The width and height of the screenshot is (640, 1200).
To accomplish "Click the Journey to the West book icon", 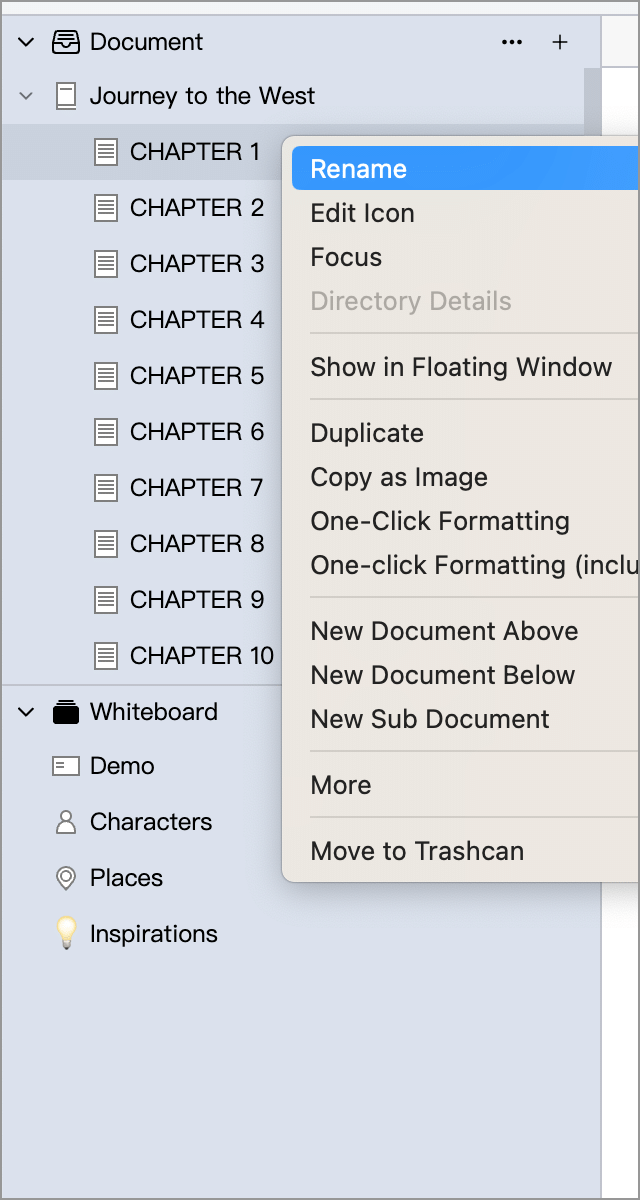I will [x=66, y=96].
